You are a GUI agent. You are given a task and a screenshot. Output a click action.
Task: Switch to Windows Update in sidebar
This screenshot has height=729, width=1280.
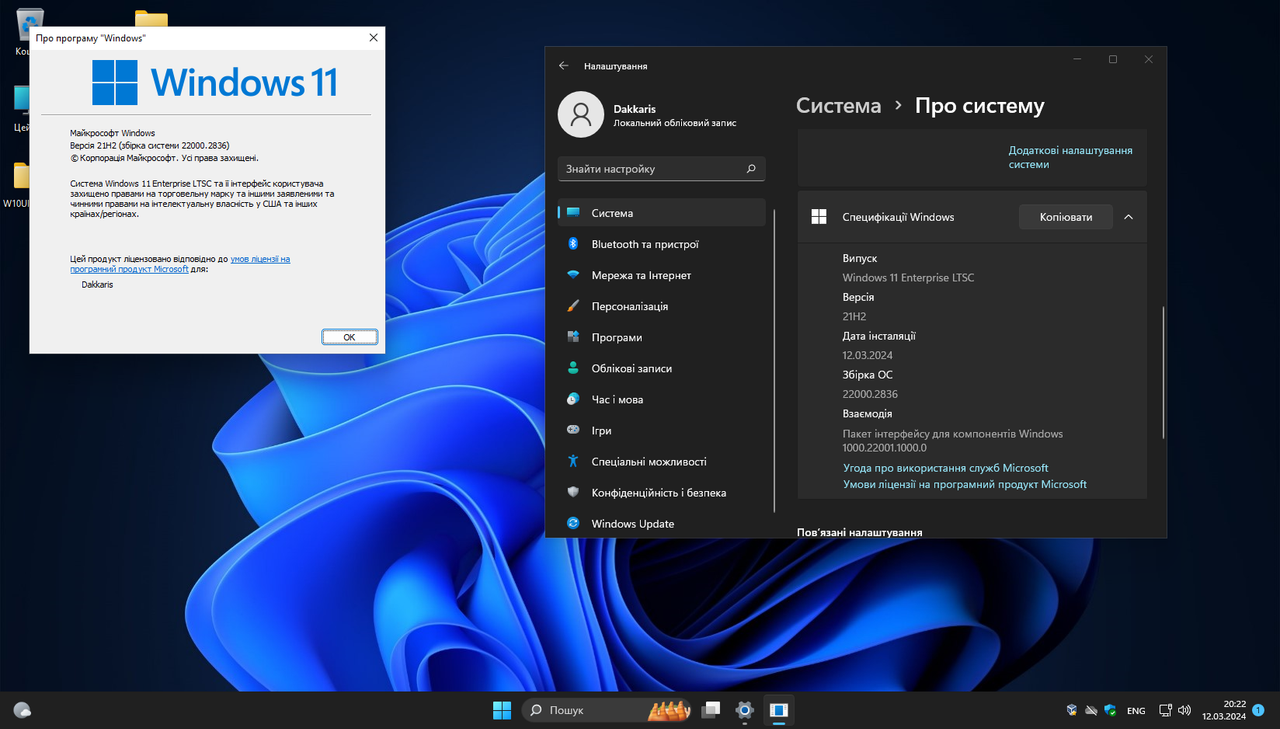click(x=632, y=523)
